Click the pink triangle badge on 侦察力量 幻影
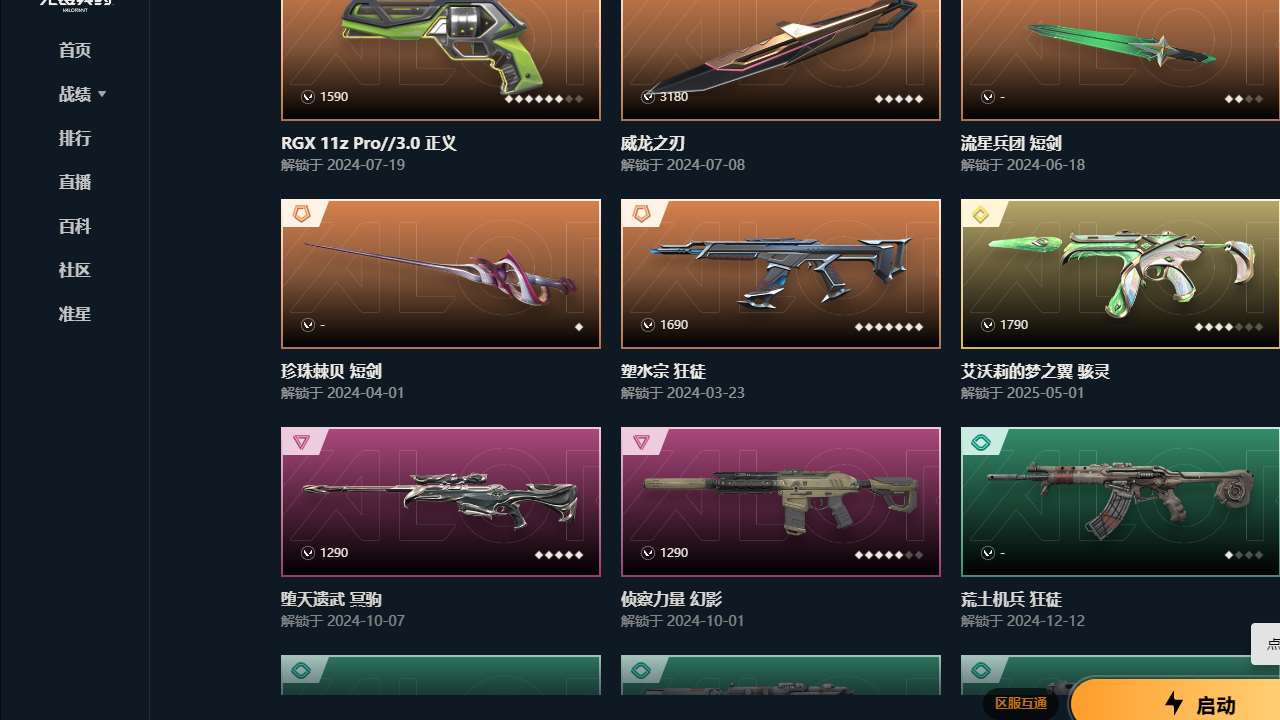The height and width of the screenshot is (720, 1280). [641, 442]
